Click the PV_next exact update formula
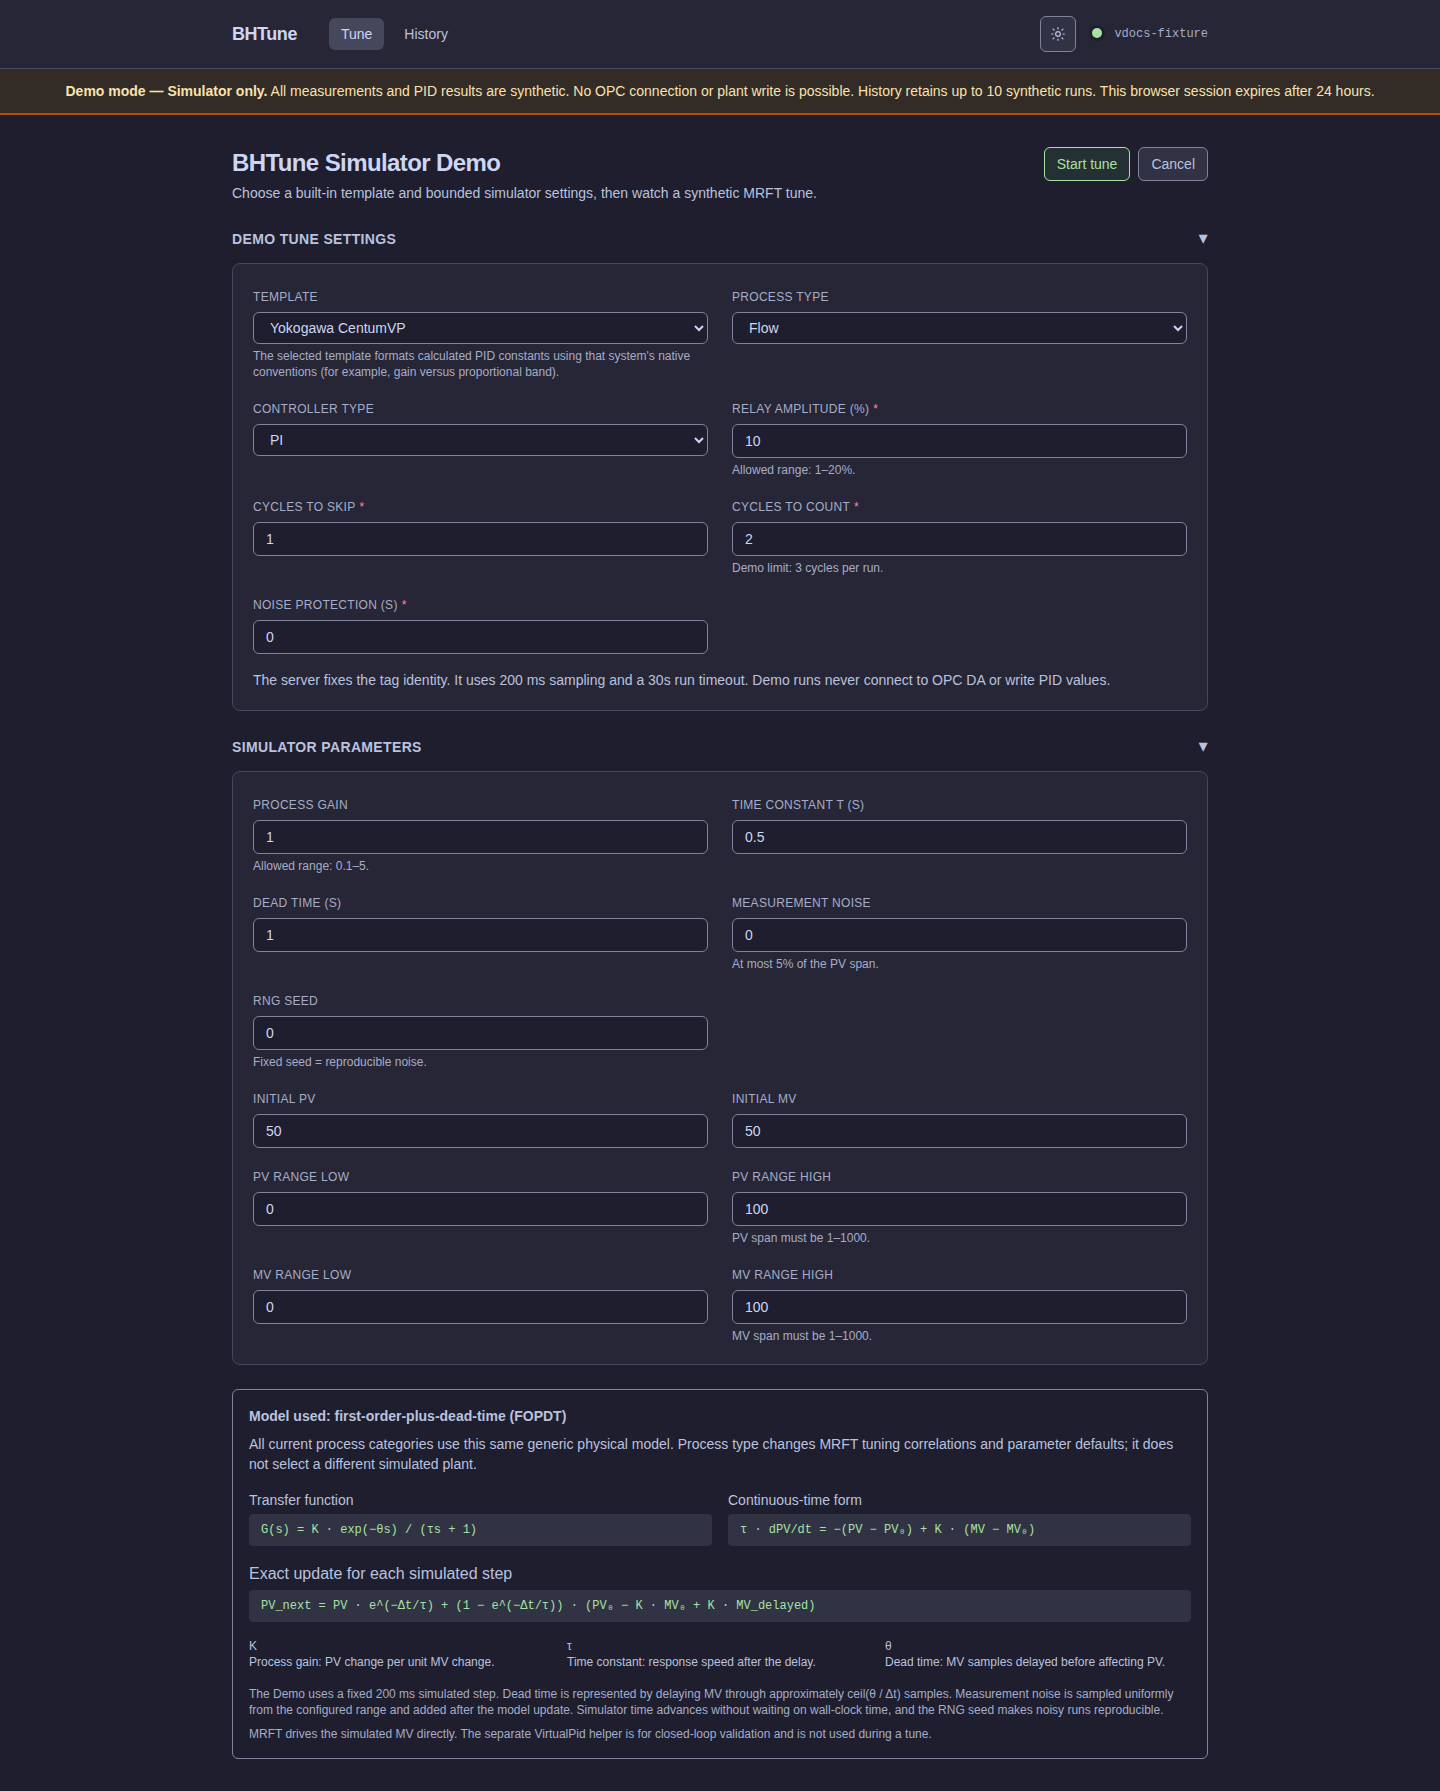The height and width of the screenshot is (1791, 1440). [x=720, y=1606]
